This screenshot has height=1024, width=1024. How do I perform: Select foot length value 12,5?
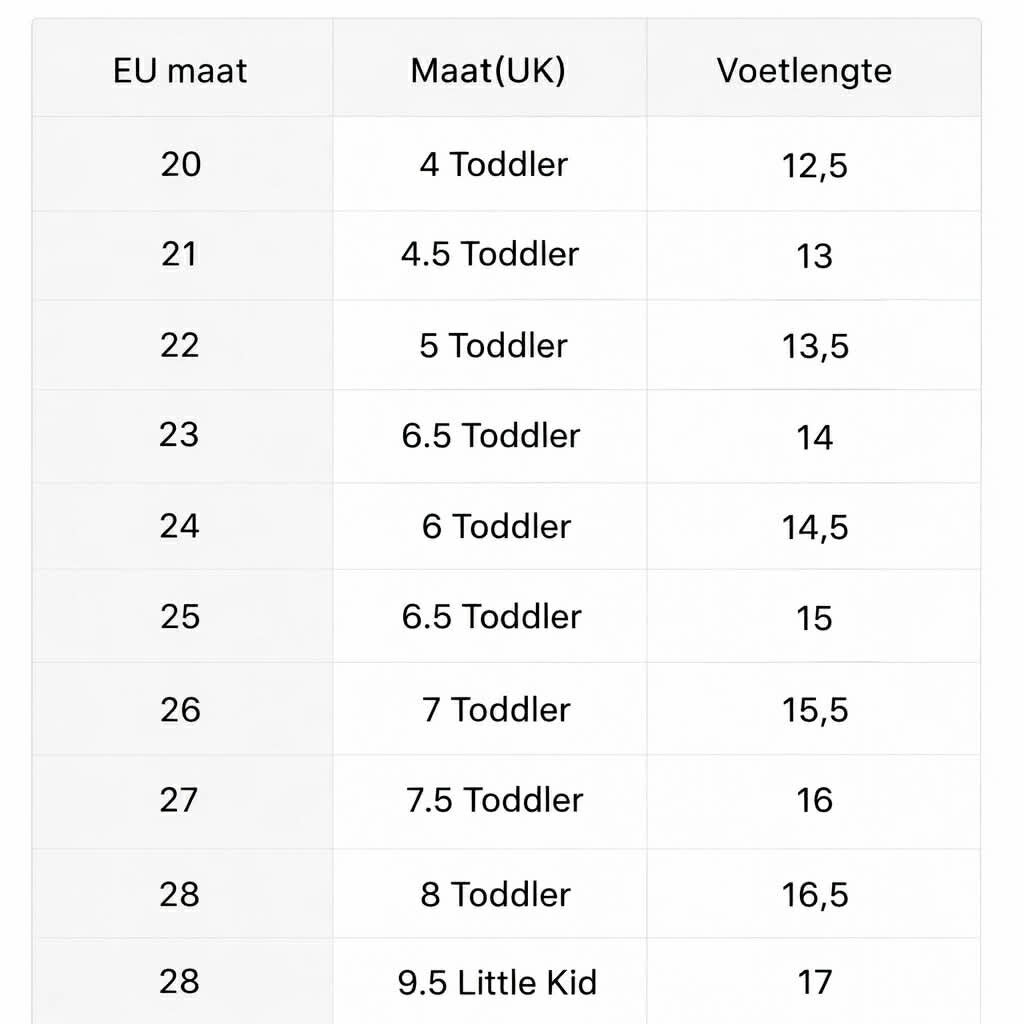(814, 166)
